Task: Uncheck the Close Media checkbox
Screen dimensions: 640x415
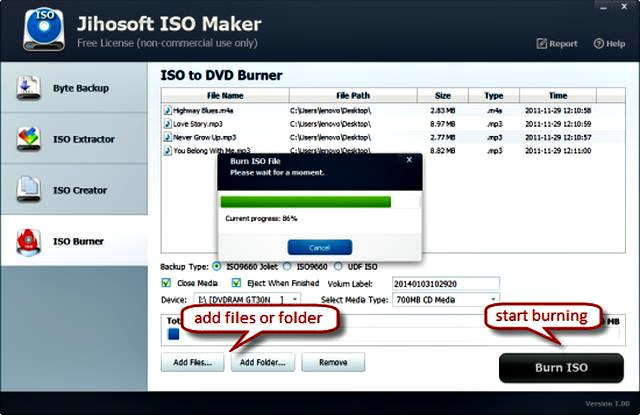Action: click(x=166, y=282)
